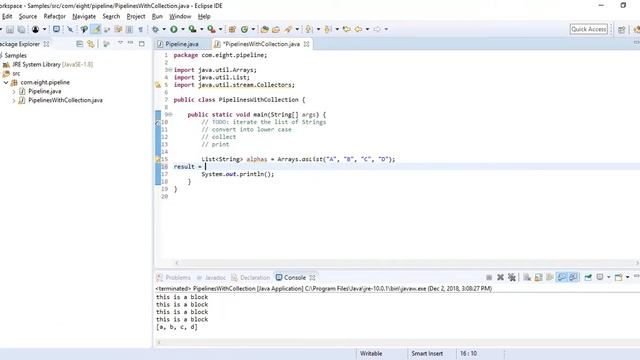Collapse All in Package Explorer
The height and width of the screenshot is (360, 640).
pyautogui.click(x=80, y=44)
